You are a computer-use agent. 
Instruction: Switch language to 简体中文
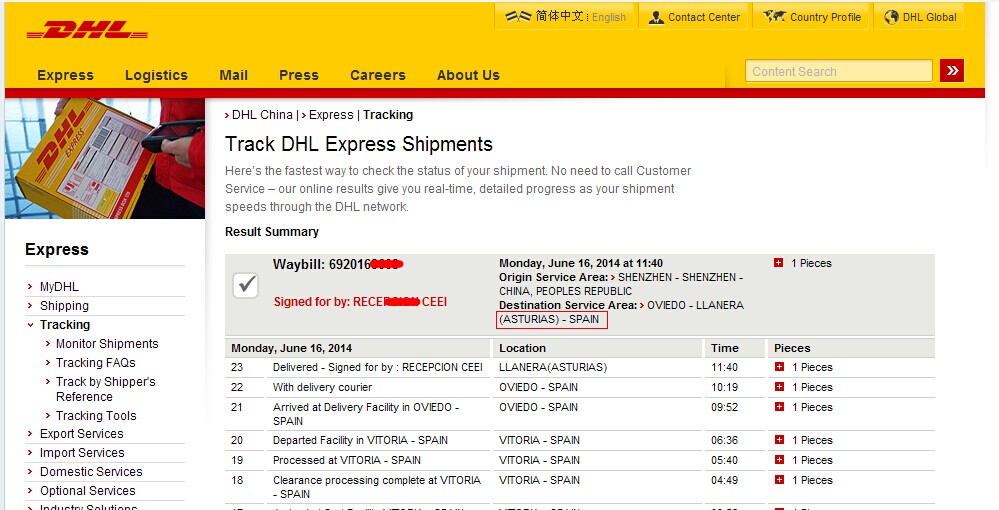point(559,17)
